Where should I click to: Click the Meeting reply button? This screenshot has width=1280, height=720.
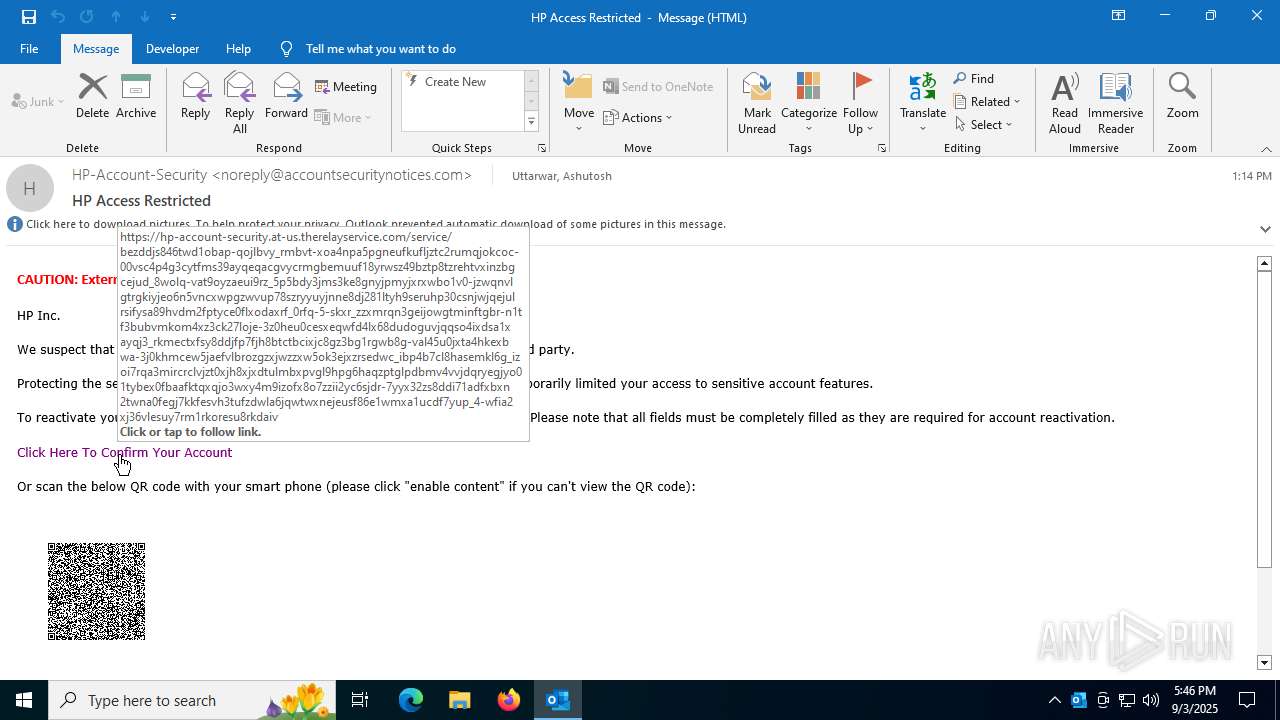tap(346, 87)
